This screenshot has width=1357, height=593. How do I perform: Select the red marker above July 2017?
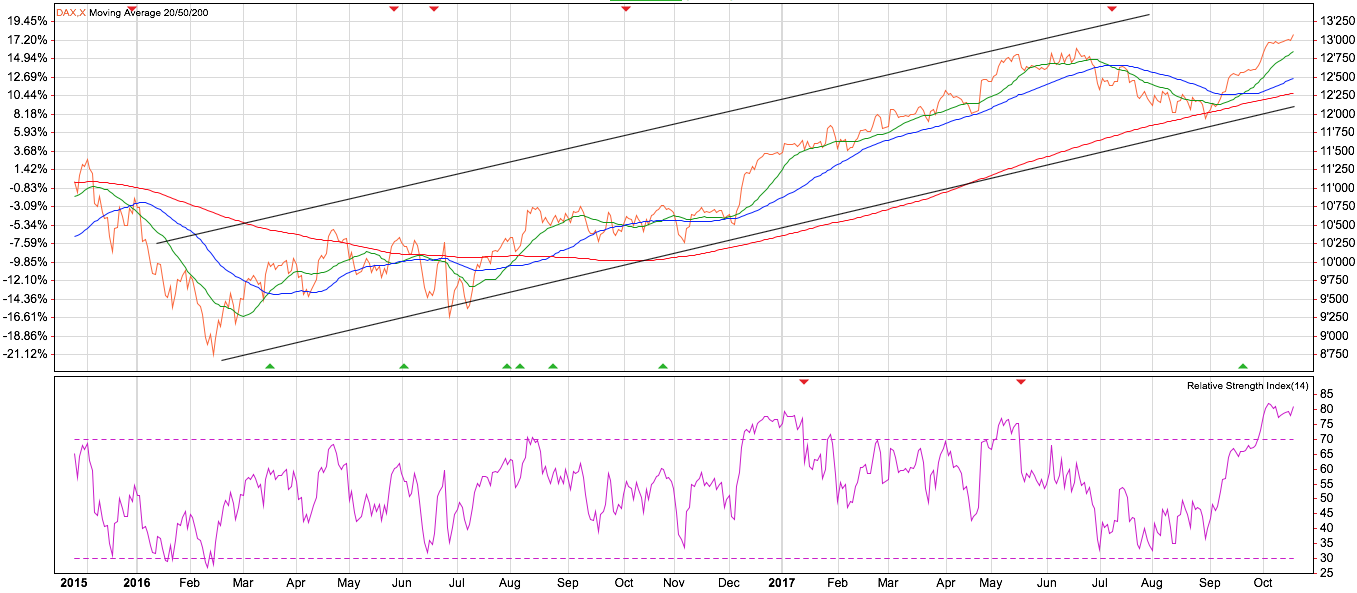1111,9
